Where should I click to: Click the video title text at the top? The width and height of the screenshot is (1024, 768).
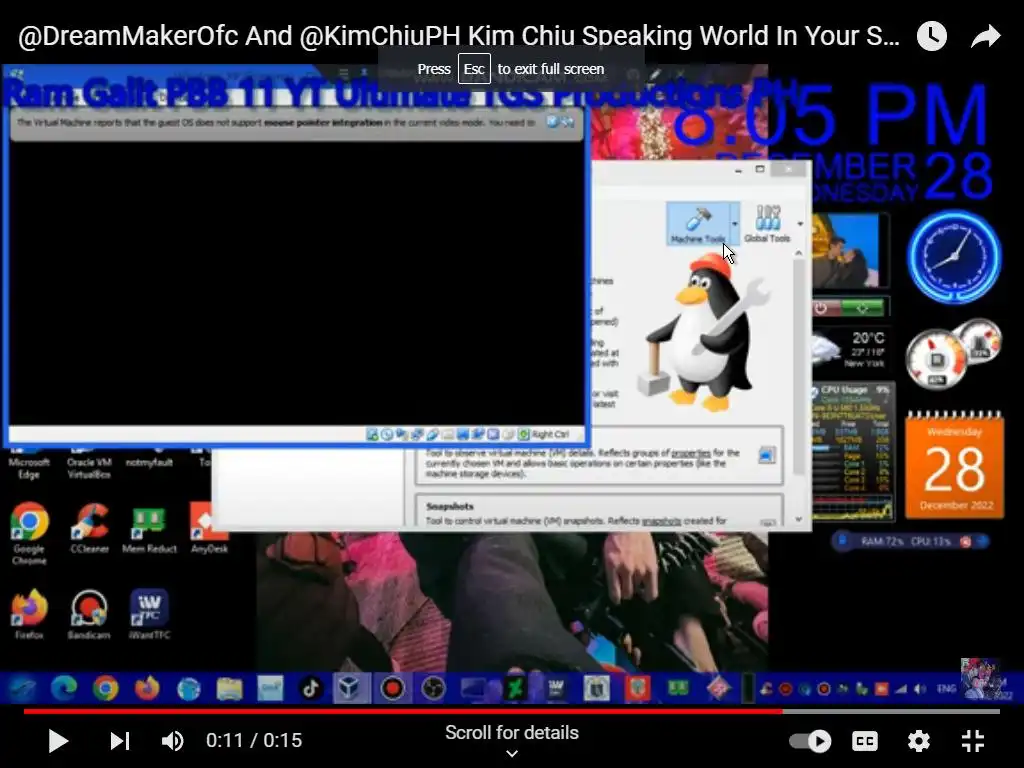click(459, 36)
